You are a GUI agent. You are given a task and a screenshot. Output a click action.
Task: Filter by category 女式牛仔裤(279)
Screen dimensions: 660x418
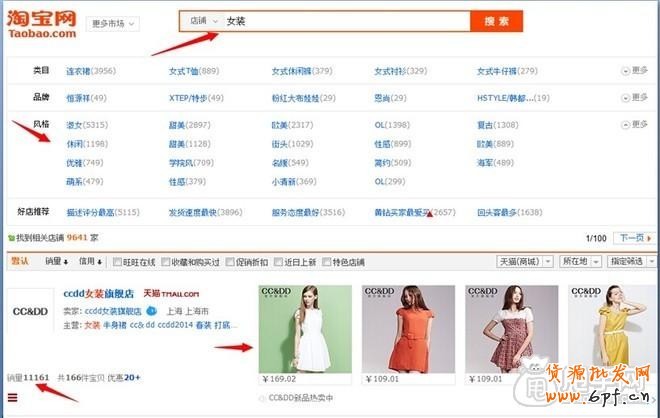(x=507, y=71)
